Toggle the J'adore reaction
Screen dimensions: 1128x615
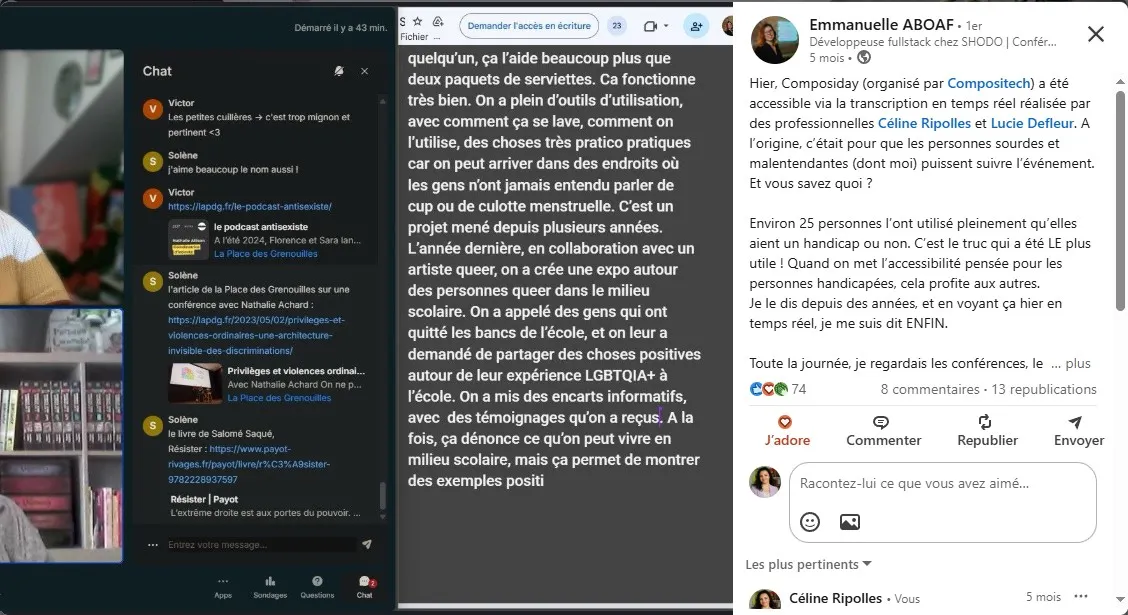(x=787, y=431)
